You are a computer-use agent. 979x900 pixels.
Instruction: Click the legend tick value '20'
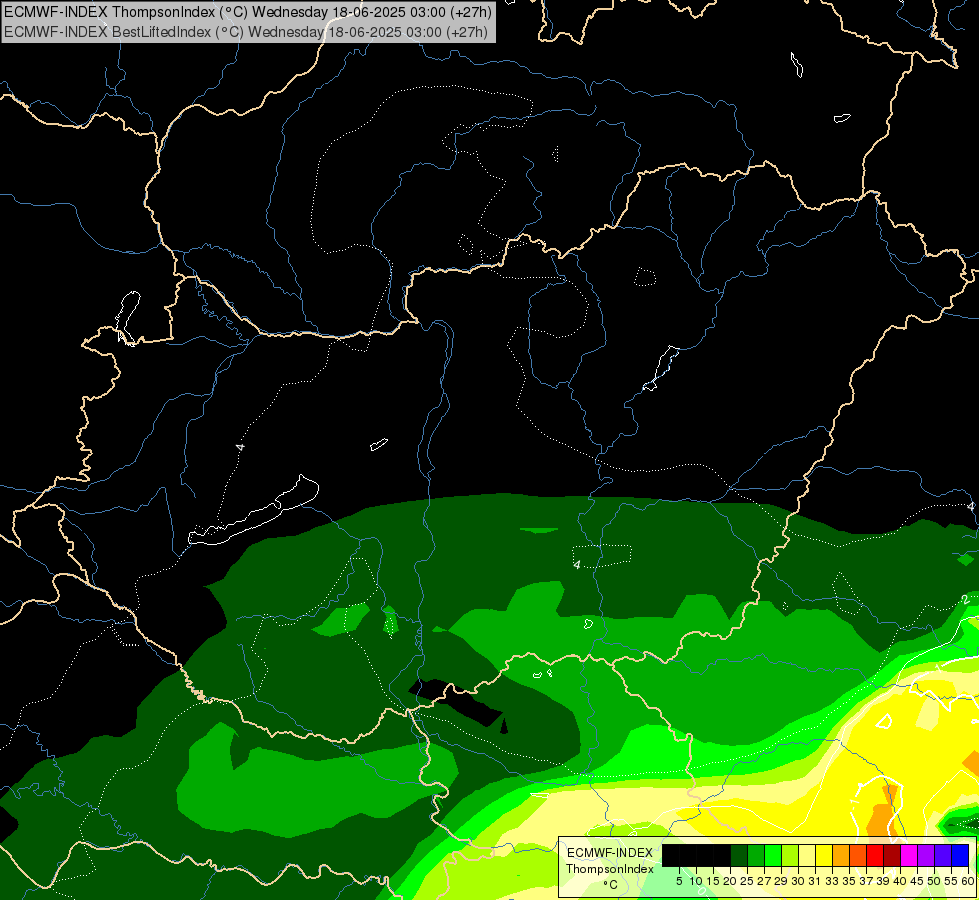[730, 881]
